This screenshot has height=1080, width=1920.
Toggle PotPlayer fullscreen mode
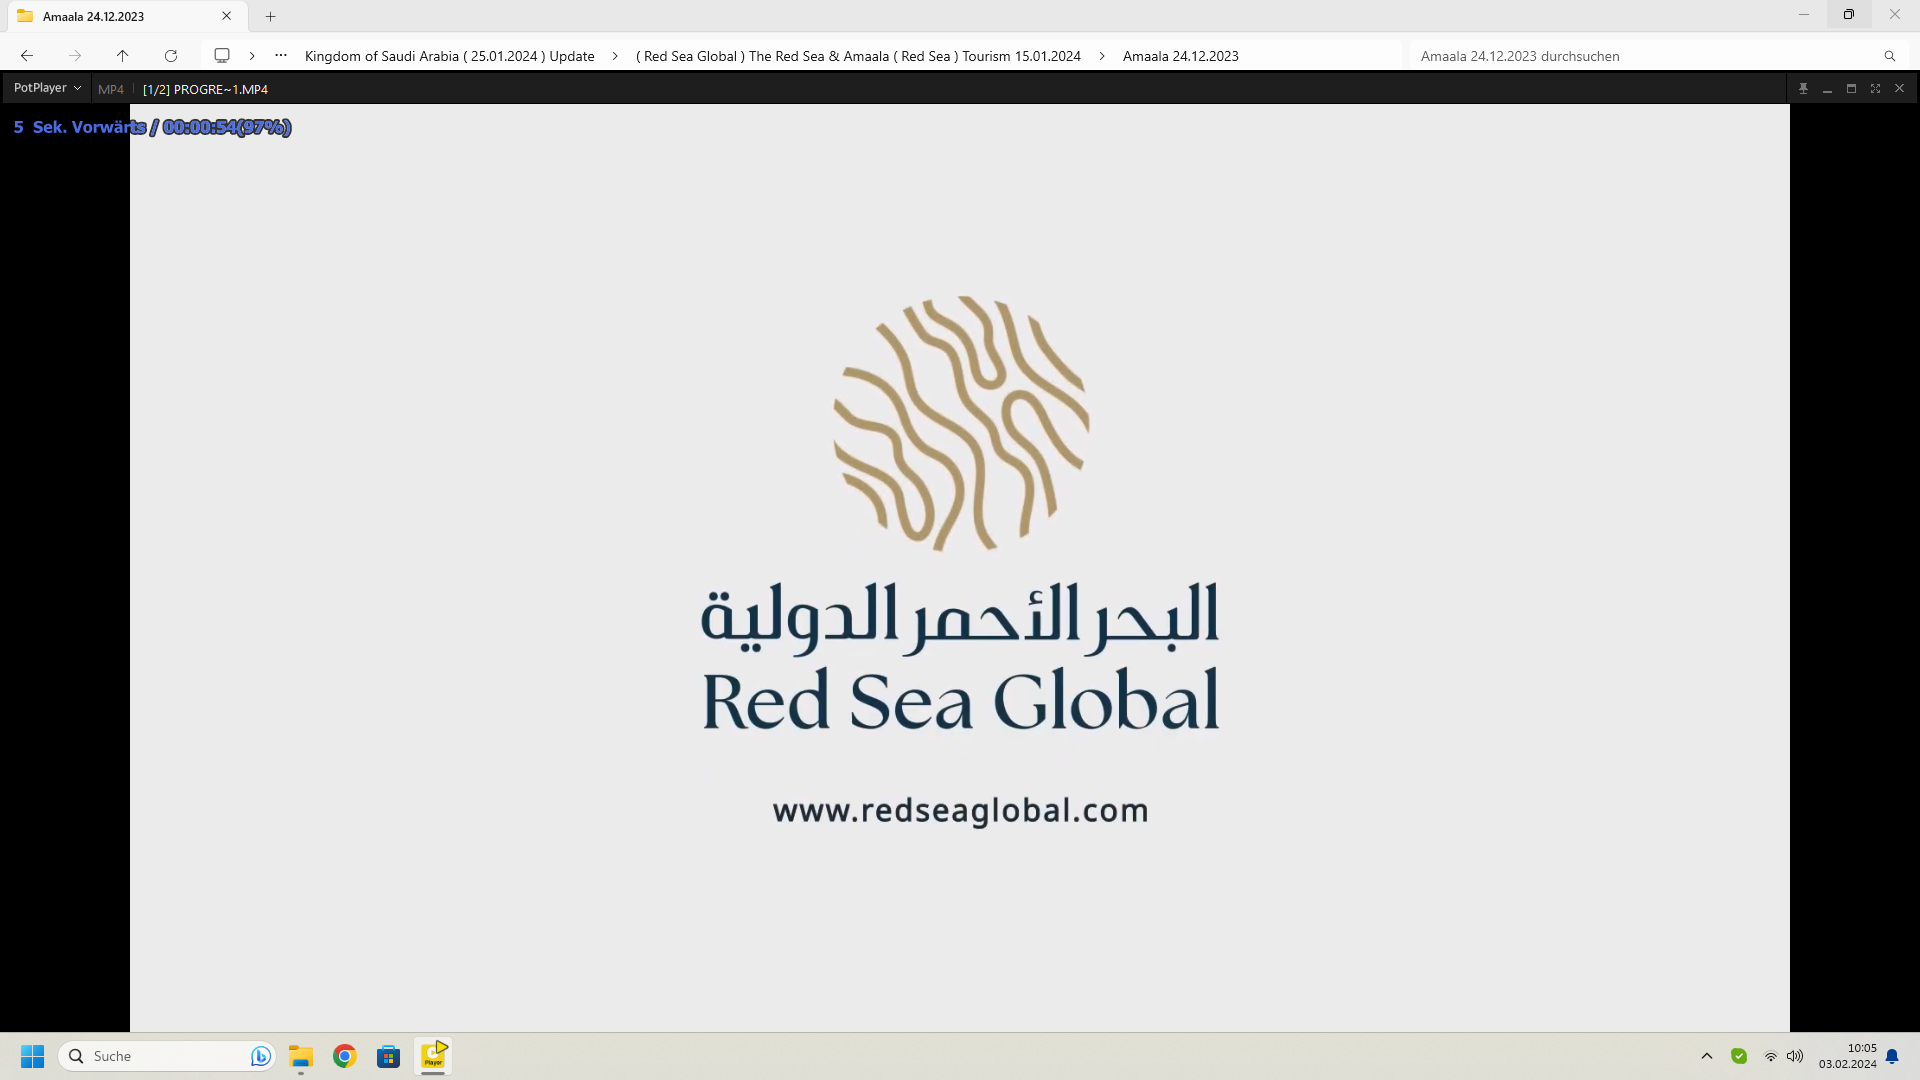click(x=1875, y=89)
